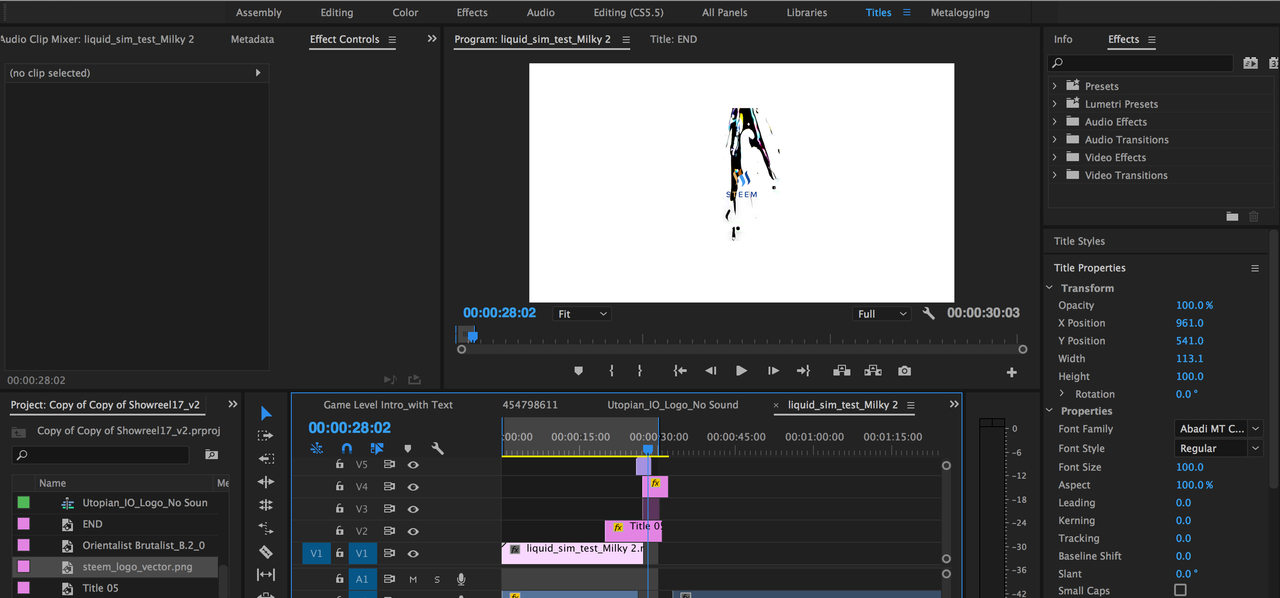Click the Lift button in Program monitor
Viewport: 1280px width, 598px height.
841,371
